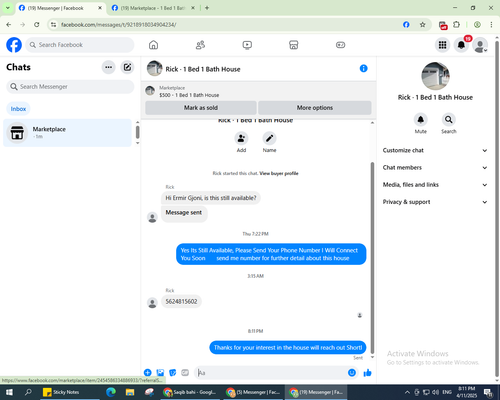Open notifications bell with badge
Image resolution: width=500 pixels, height=400 pixels.
pos(461,45)
